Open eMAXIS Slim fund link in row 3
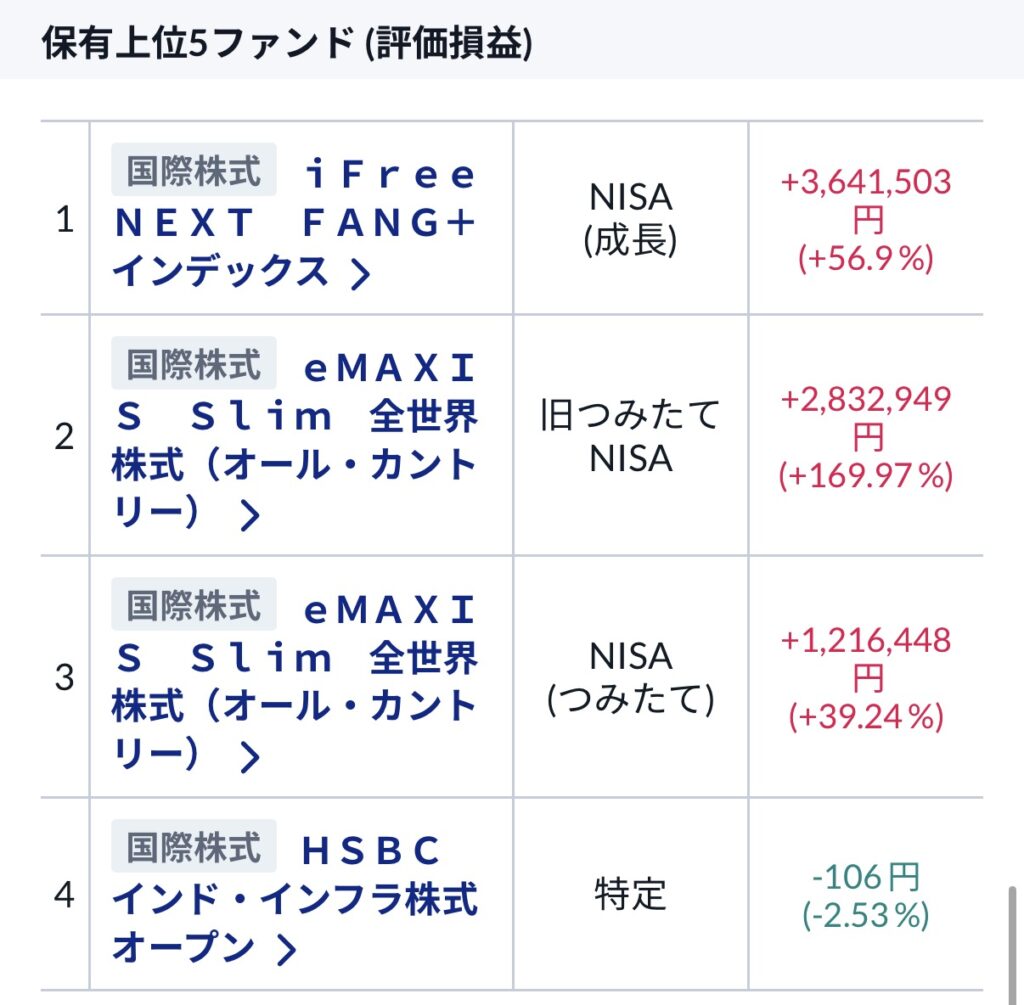This screenshot has height=1005, width=1024. [295, 682]
